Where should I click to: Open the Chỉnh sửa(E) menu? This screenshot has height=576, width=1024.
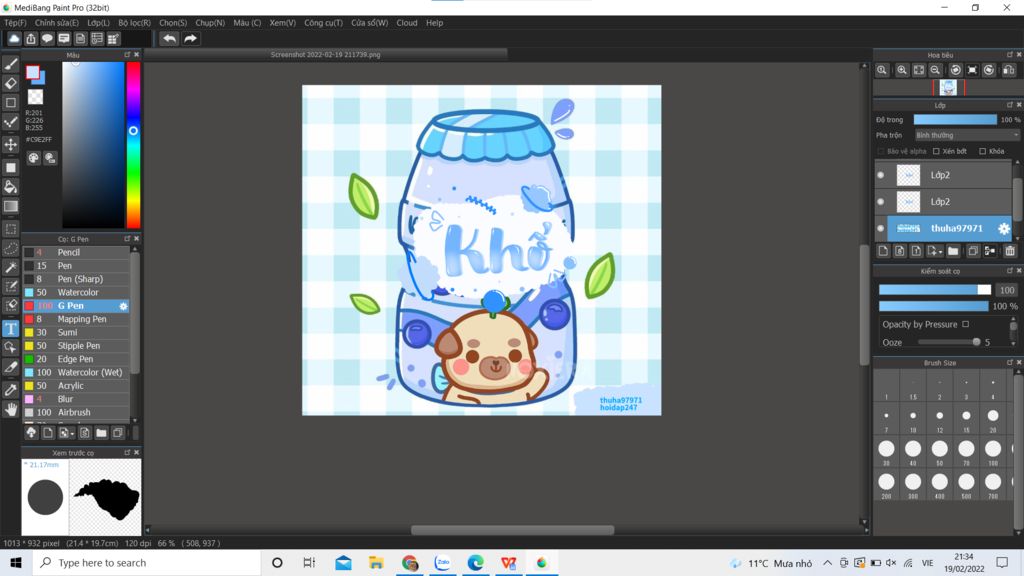tap(57, 23)
